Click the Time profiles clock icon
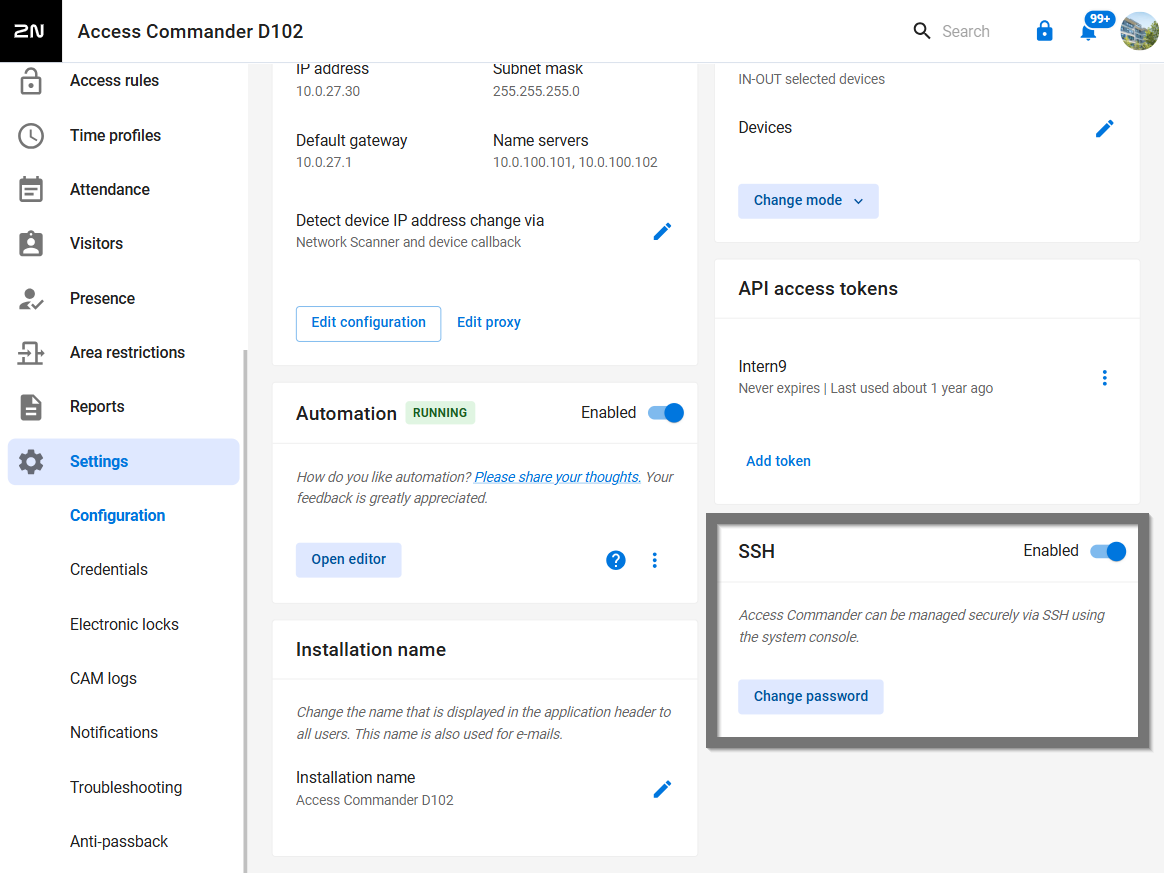Viewport: 1164px width, 873px height. point(30,136)
